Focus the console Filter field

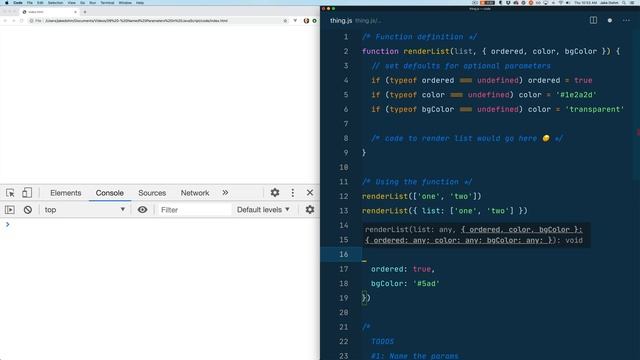[194, 210]
